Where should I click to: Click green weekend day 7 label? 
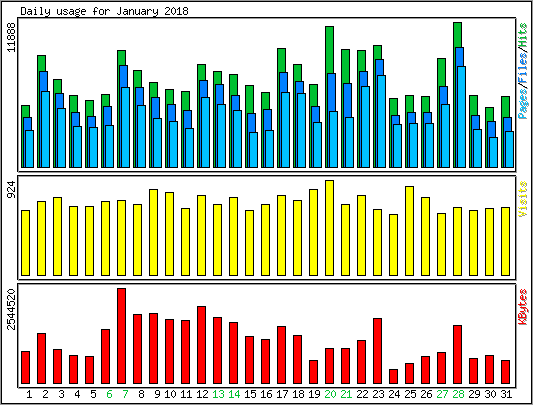pyautogui.click(x=125, y=394)
